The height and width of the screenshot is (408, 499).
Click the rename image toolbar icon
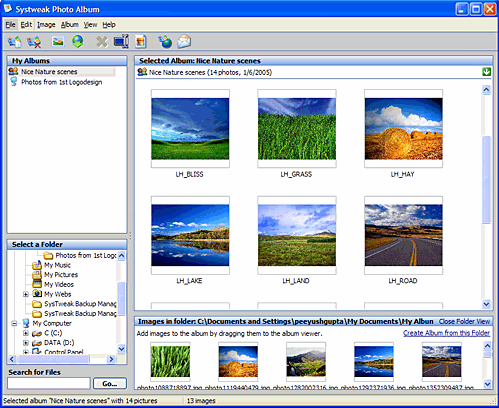click(x=121, y=41)
